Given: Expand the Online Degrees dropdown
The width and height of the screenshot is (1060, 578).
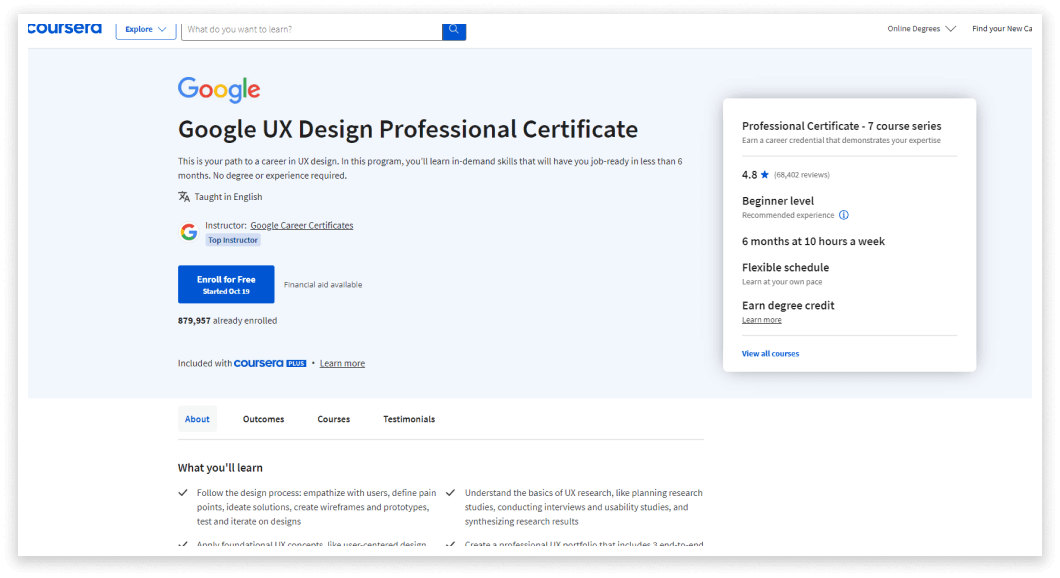Looking at the screenshot, I should click(921, 28).
